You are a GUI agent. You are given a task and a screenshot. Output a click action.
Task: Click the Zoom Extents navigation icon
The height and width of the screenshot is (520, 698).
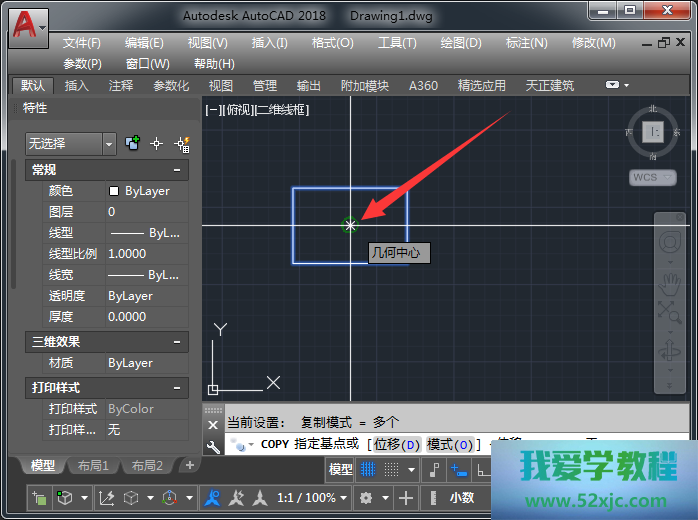[x=668, y=312]
